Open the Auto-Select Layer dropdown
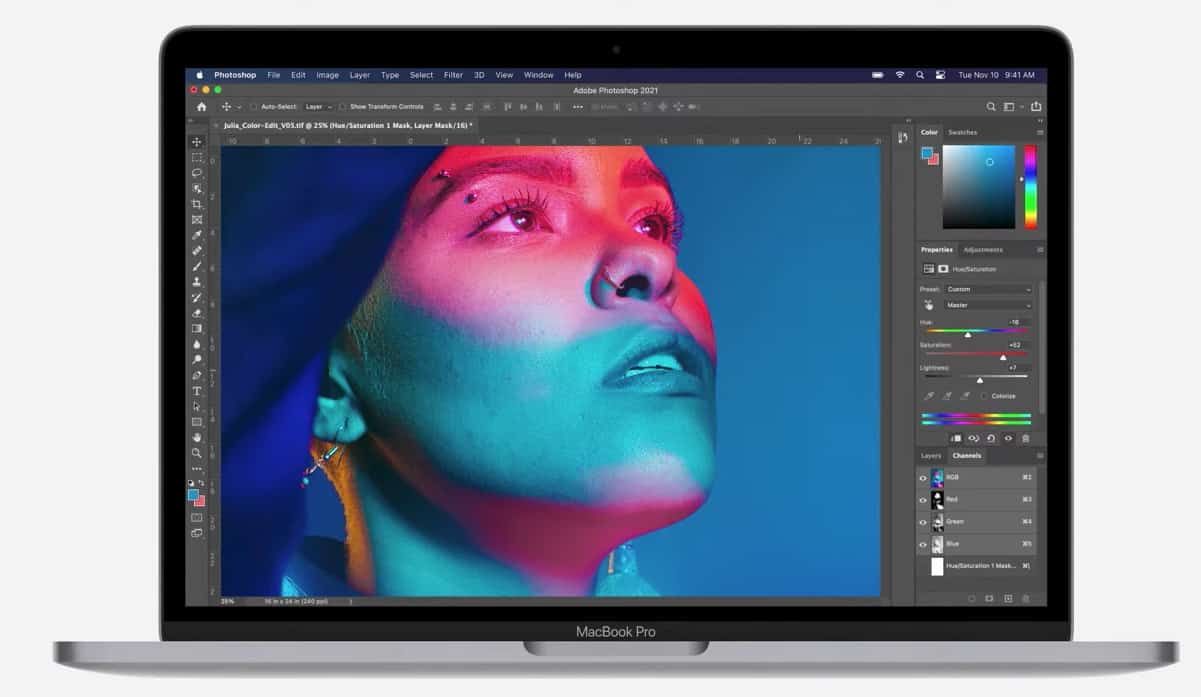1201x697 pixels. pyautogui.click(x=318, y=106)
